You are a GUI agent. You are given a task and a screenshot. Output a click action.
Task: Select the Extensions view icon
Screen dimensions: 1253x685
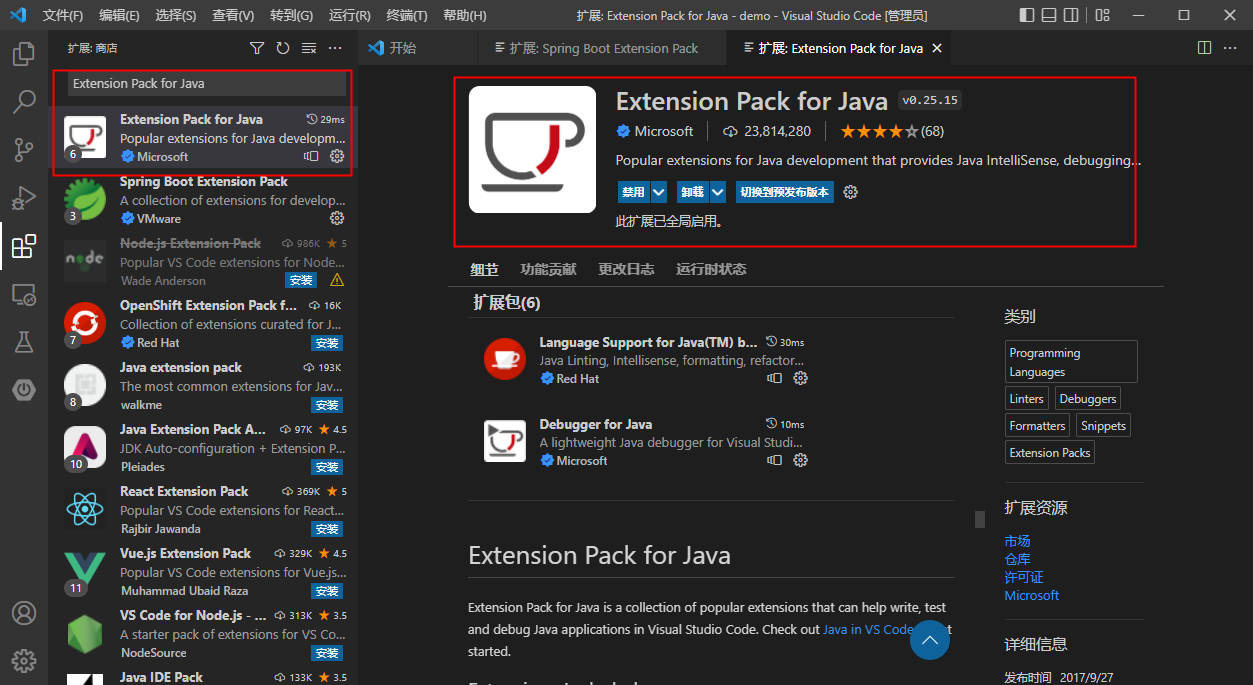(24, 245)
